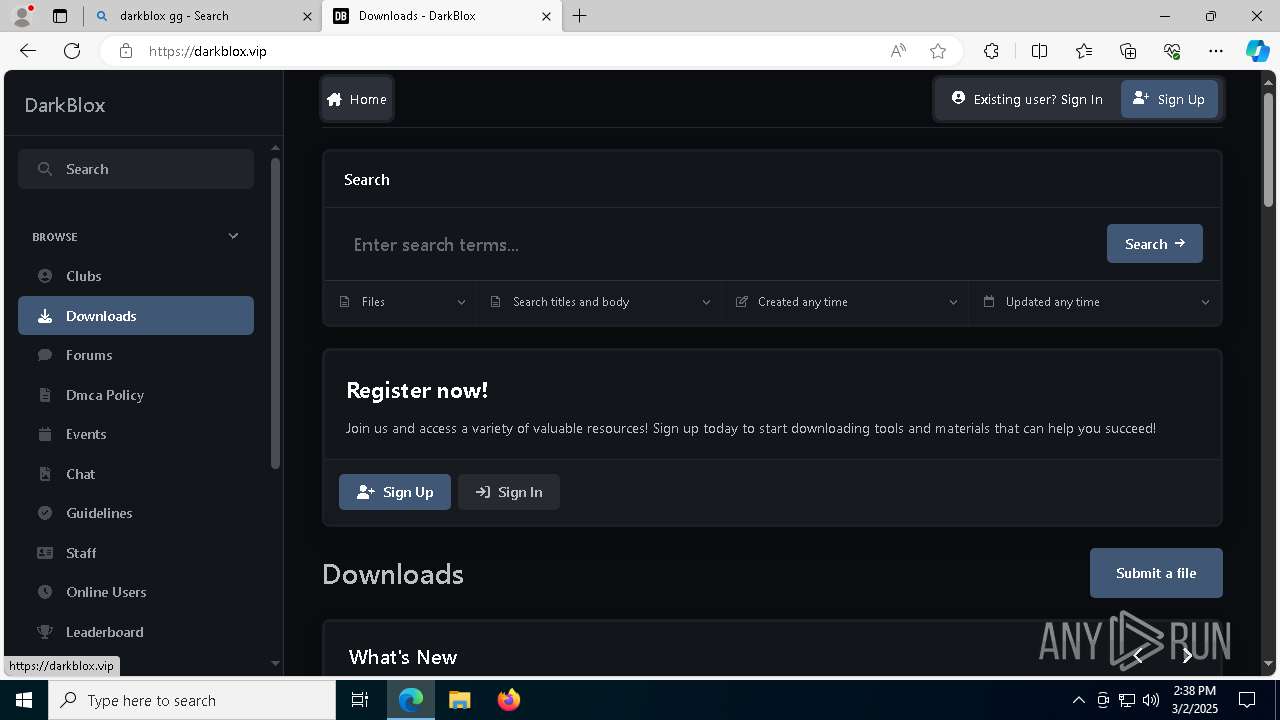Open the Extensions puzzle icon
The height and width of the screenshot is (720, 1280).
(991, 51)
